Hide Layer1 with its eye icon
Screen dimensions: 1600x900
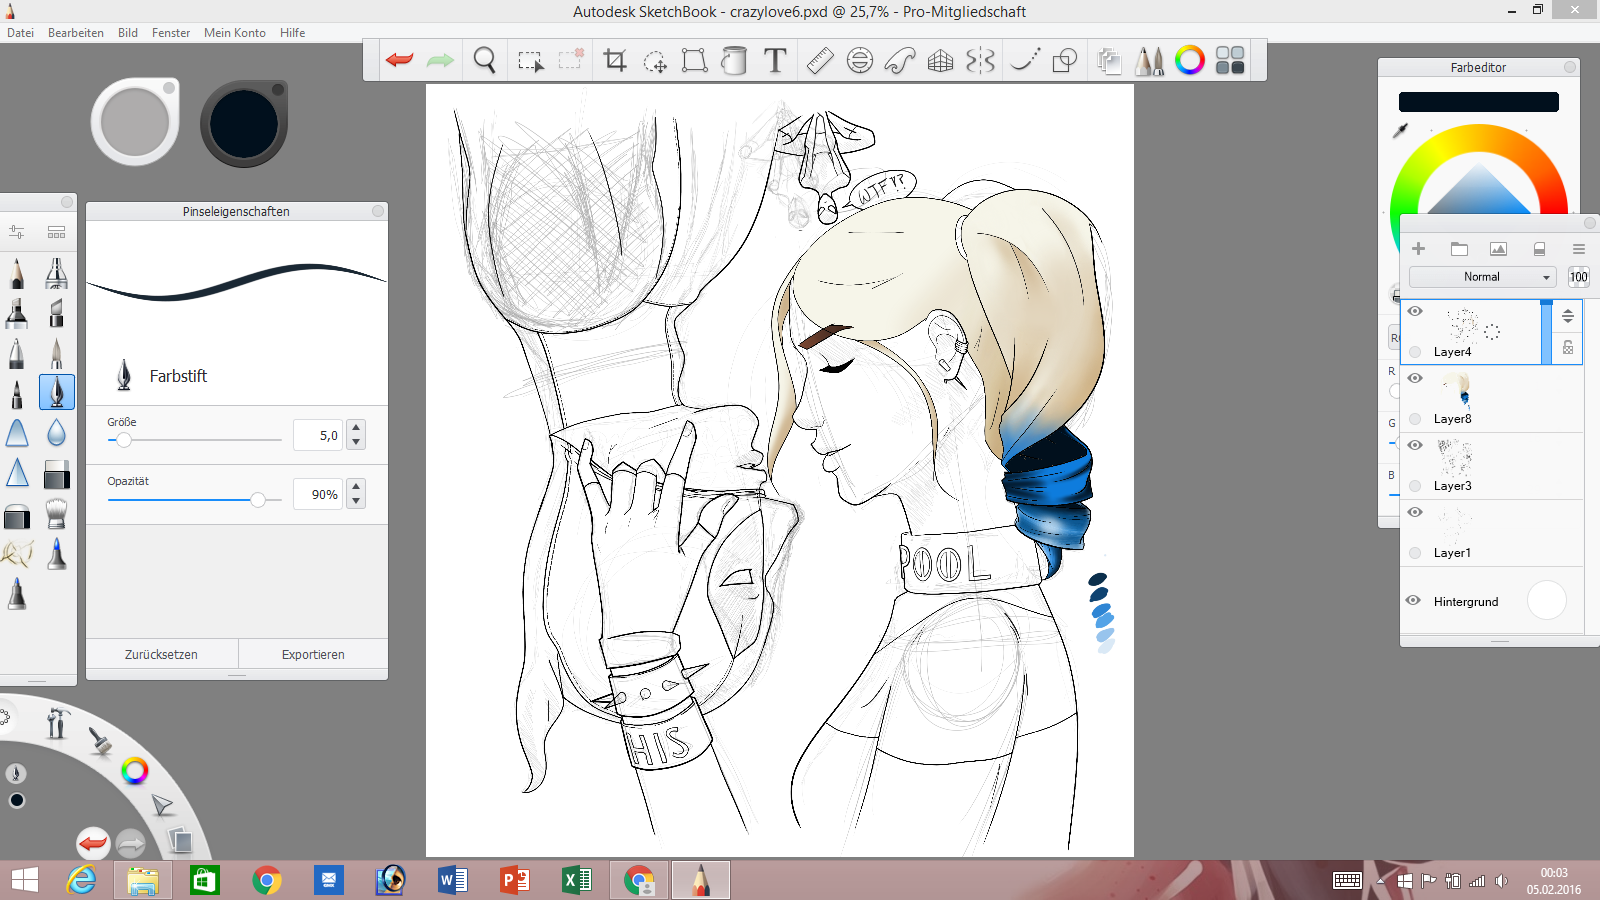(1415, 512)
